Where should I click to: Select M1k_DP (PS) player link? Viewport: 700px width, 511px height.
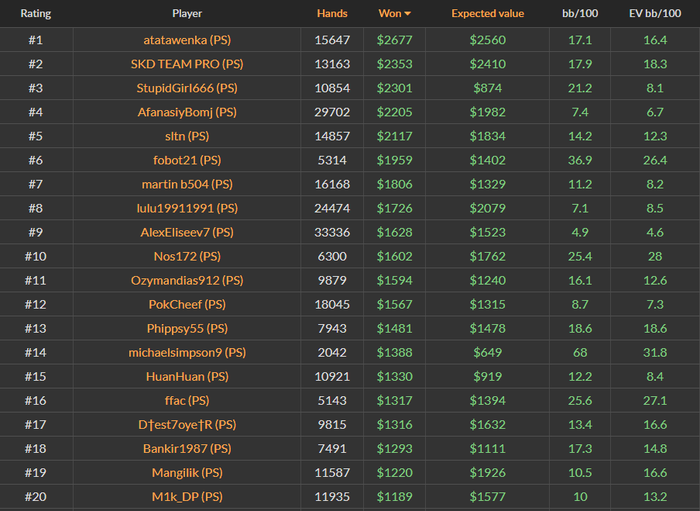(187, 496)
